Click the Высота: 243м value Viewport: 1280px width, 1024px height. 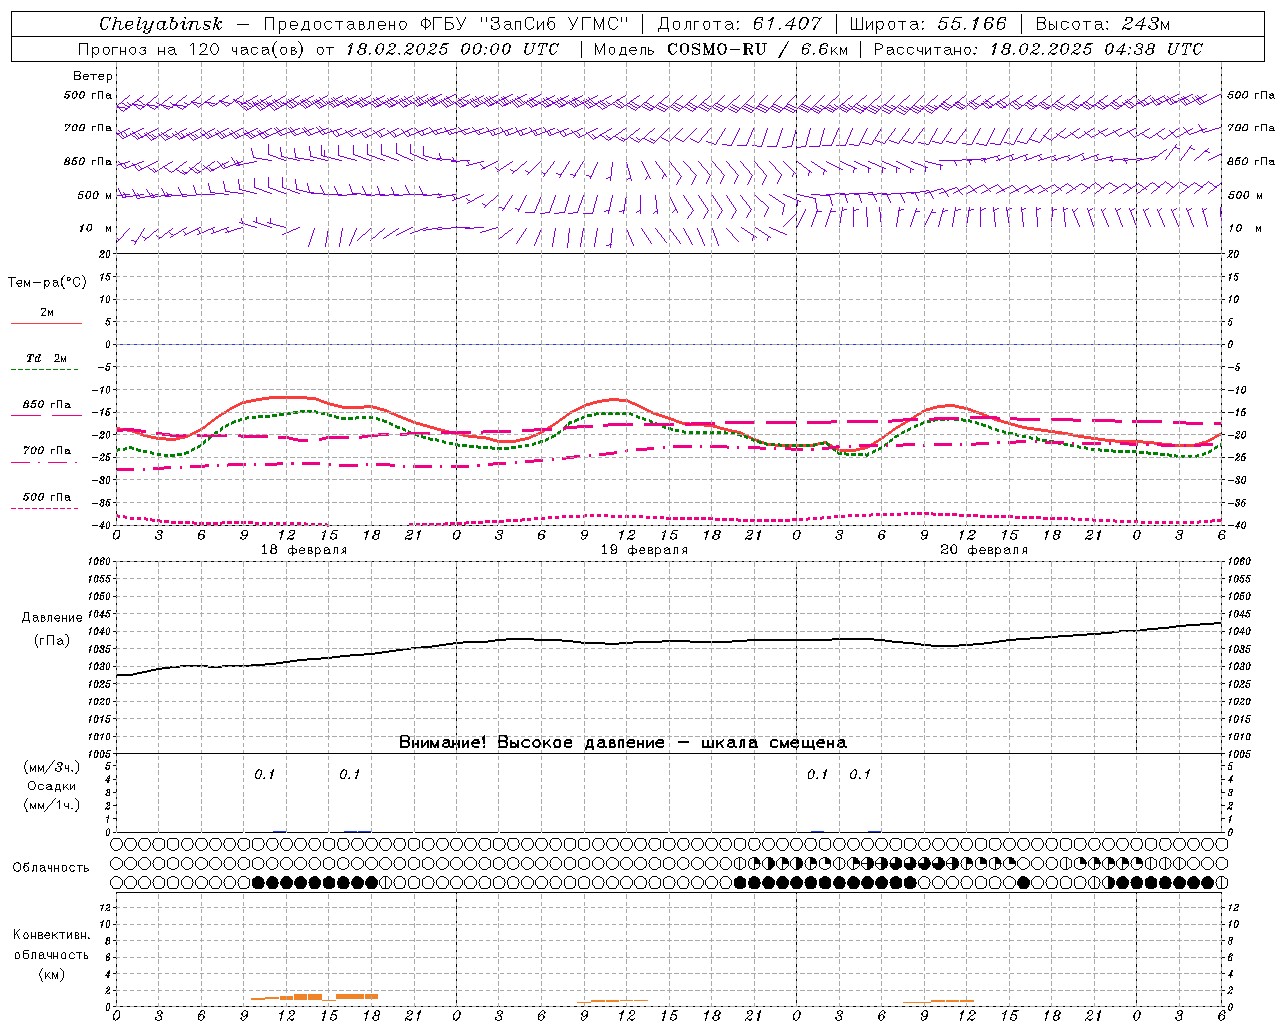pyautogui.click(x=1102, y=24)
